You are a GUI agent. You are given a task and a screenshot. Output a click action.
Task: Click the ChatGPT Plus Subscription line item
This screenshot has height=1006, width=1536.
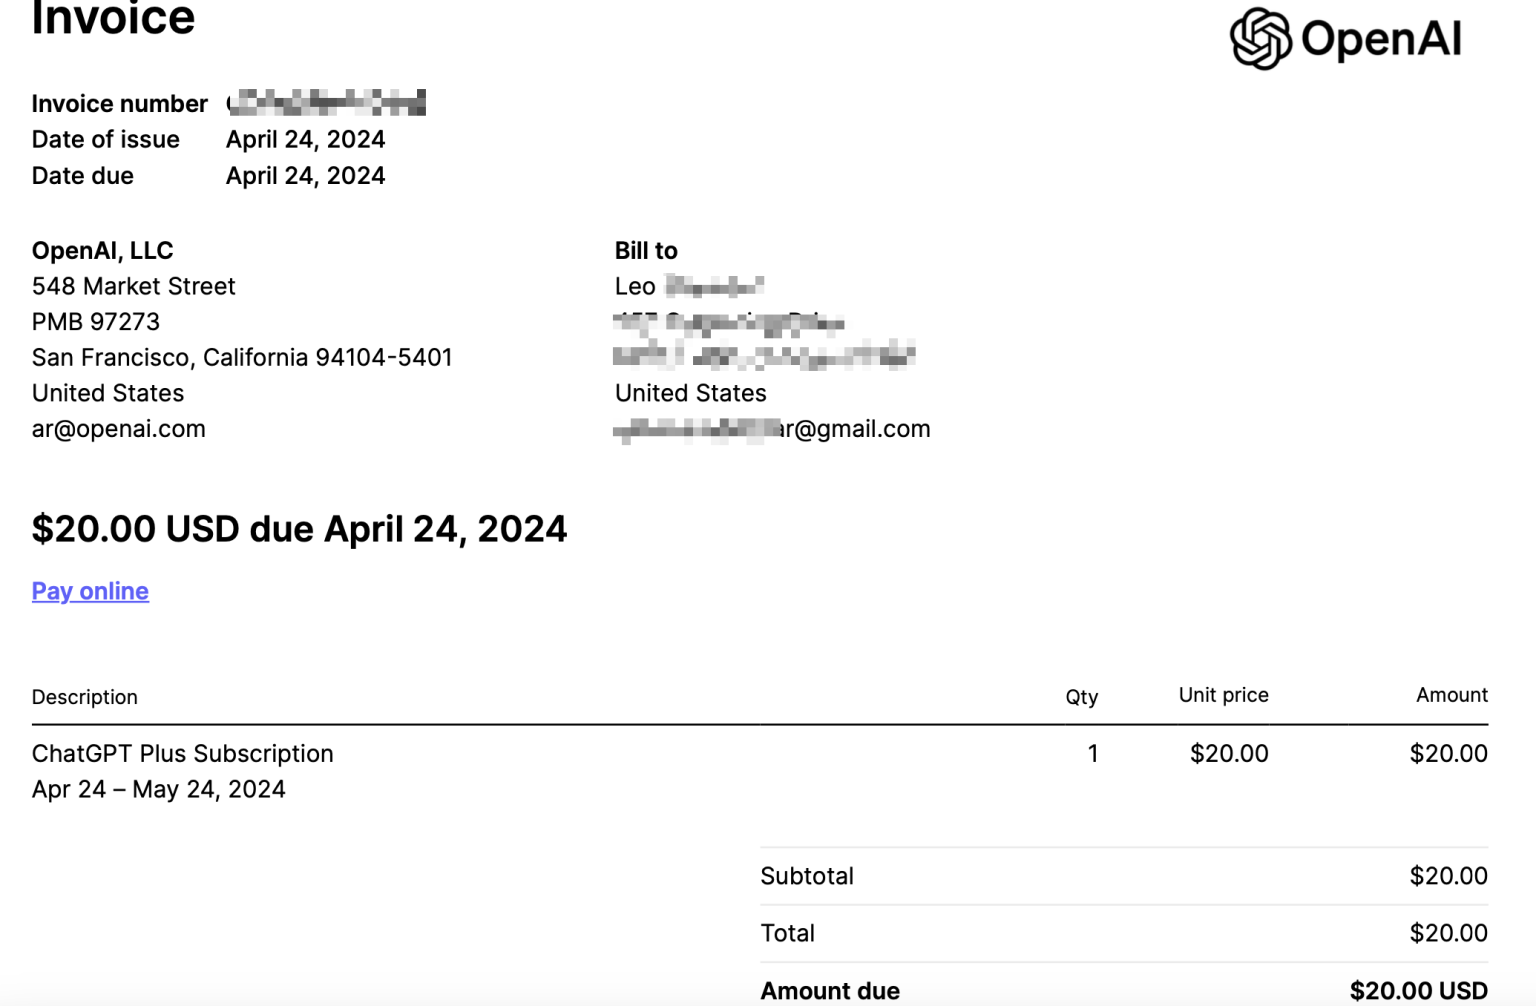tap(182, 754)
